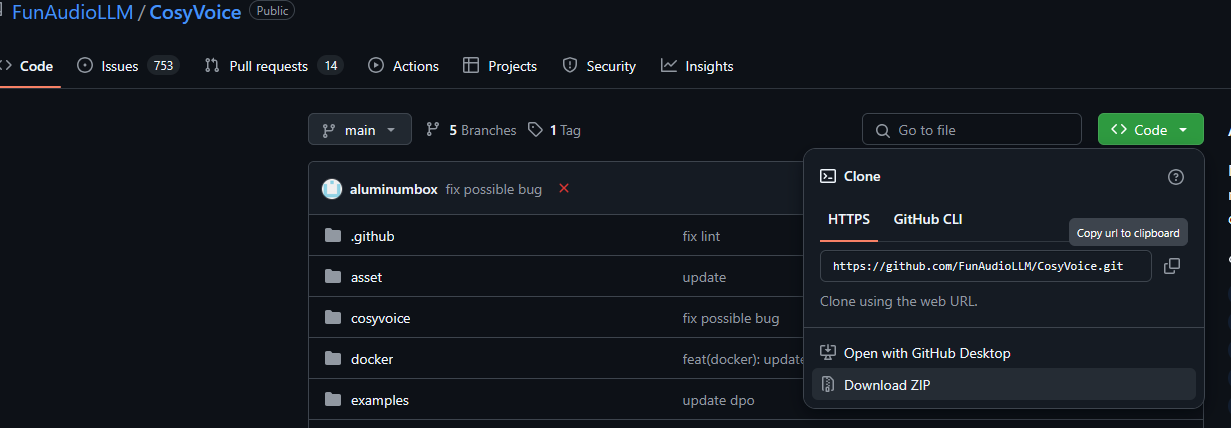Open the docker folder
This screenshot has height=428, width=1231.
click(x=372, y=359)
